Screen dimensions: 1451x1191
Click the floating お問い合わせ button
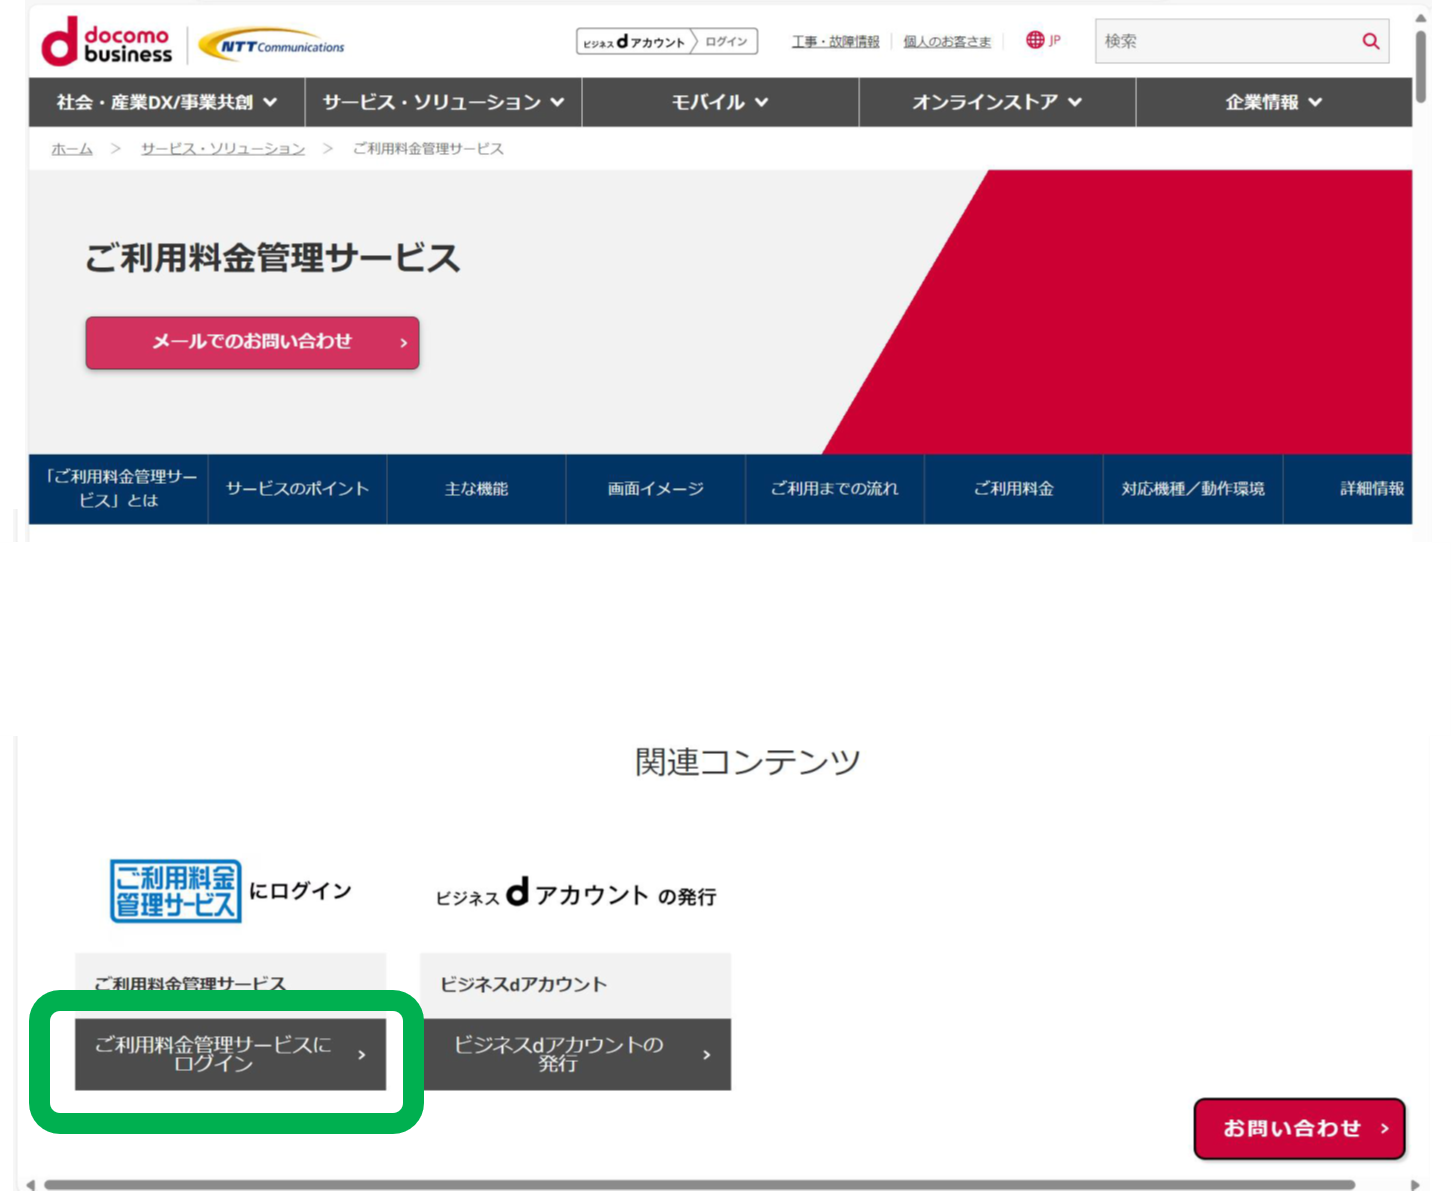[1300, 1129]
